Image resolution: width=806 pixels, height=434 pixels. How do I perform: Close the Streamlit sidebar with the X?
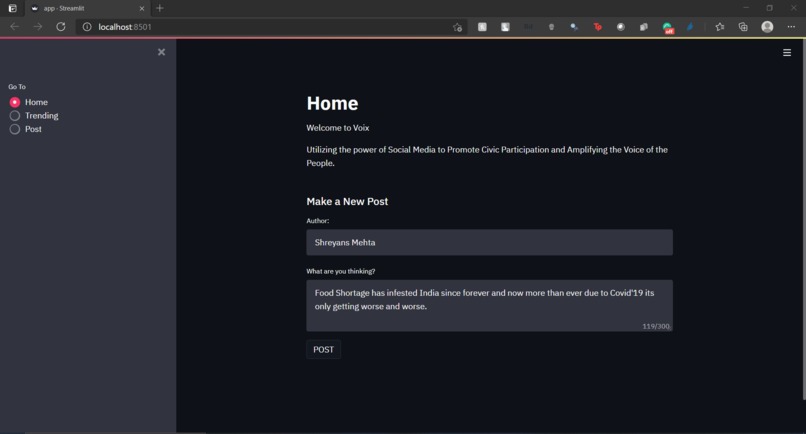(x=161, y=52)
